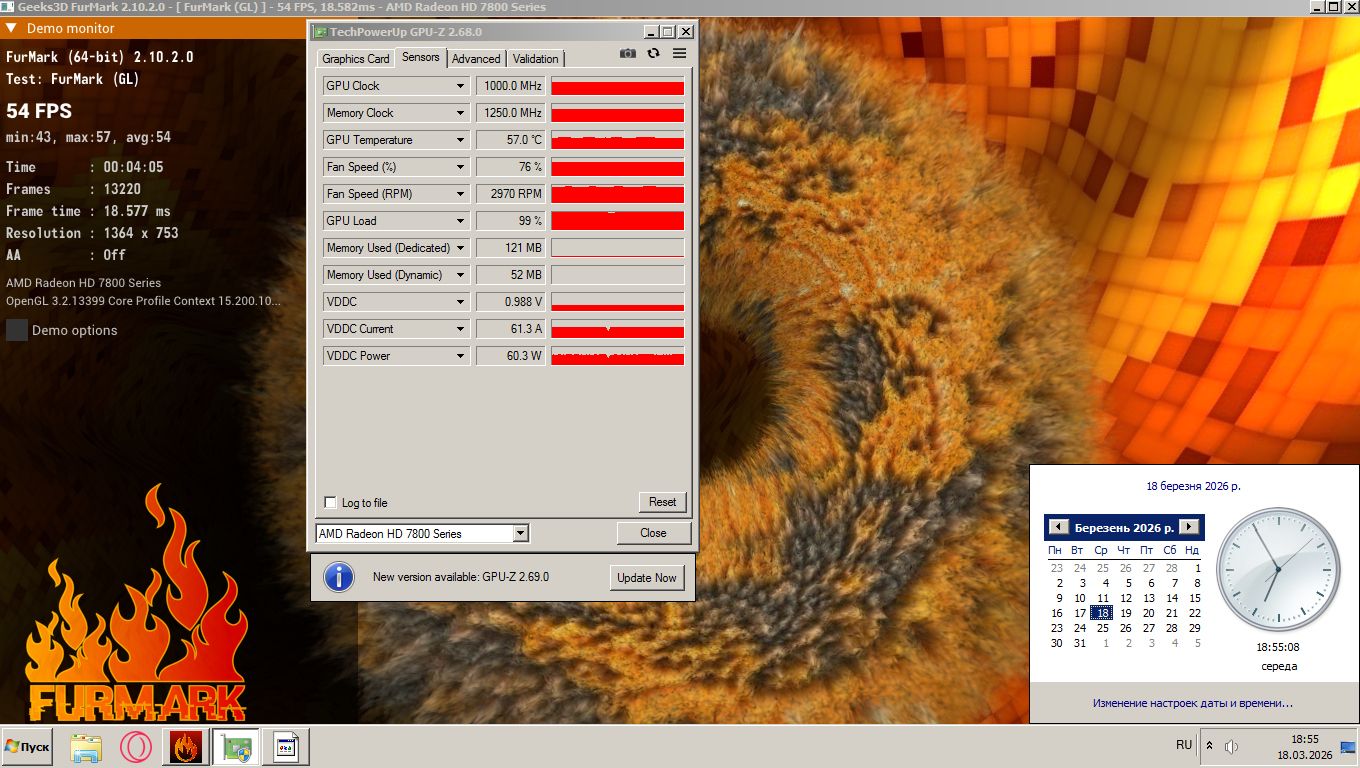Switch to FurMark taskbar button
The height and width of the screenshot is (768, 1360).
[x=186, y=747]
